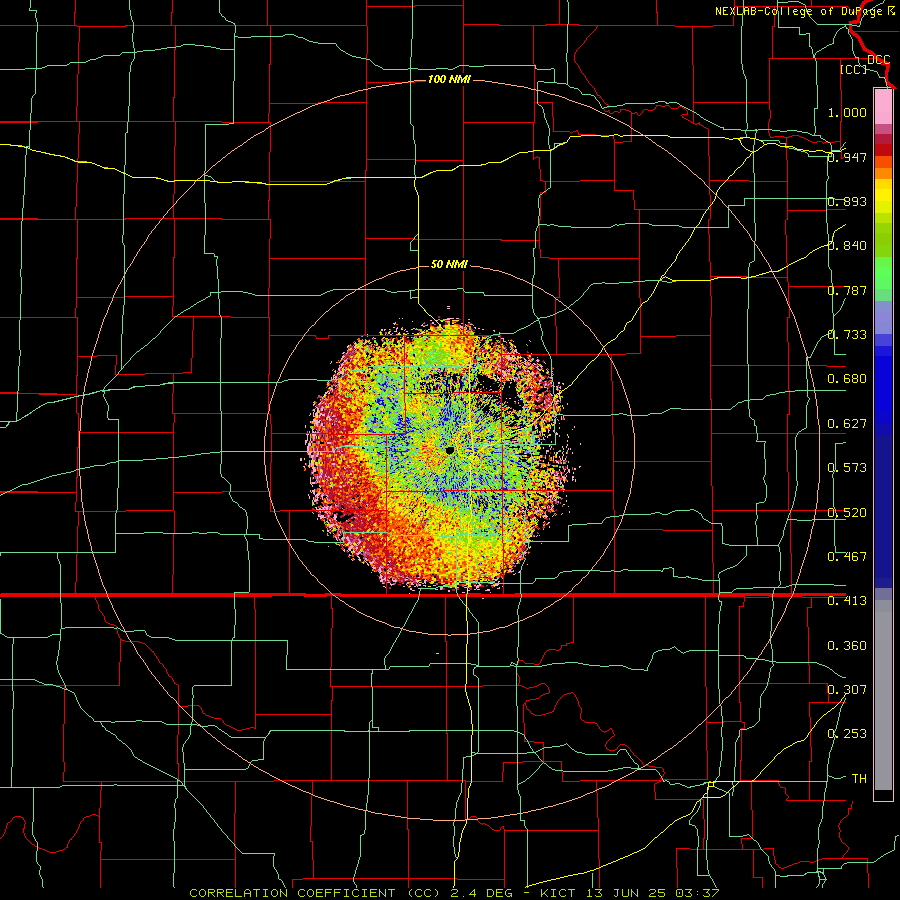Screen dimensions: 900x900
Task: Click the [CC] label above the color bar
Action: 853,69
